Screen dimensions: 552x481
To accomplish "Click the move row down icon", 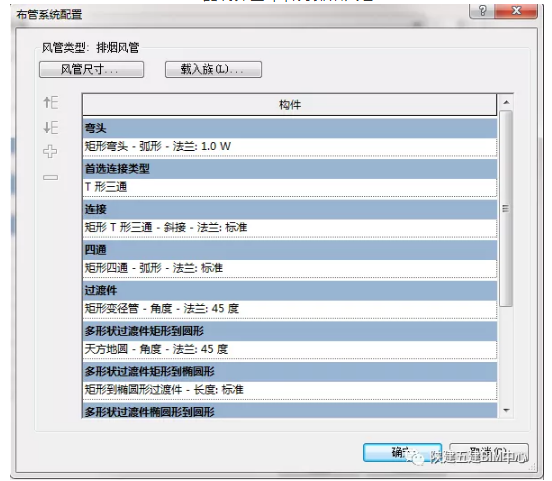I will coord(51,127).
